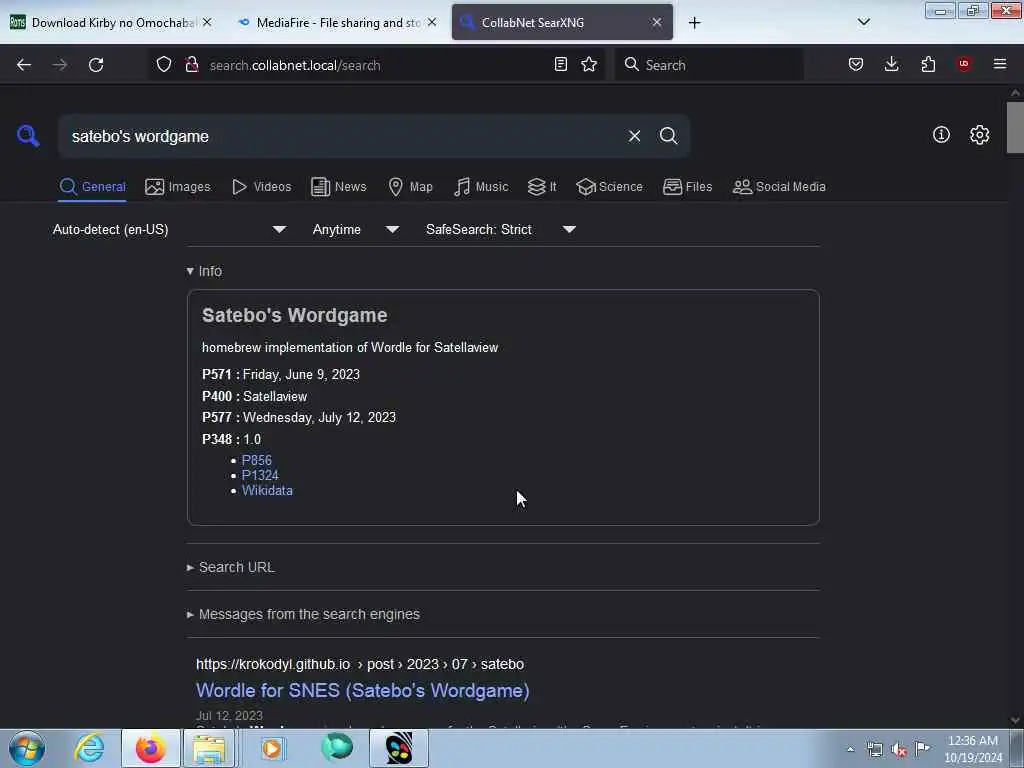Open the P856 link
Screen dimensions: 1024x768
point(257,460)
